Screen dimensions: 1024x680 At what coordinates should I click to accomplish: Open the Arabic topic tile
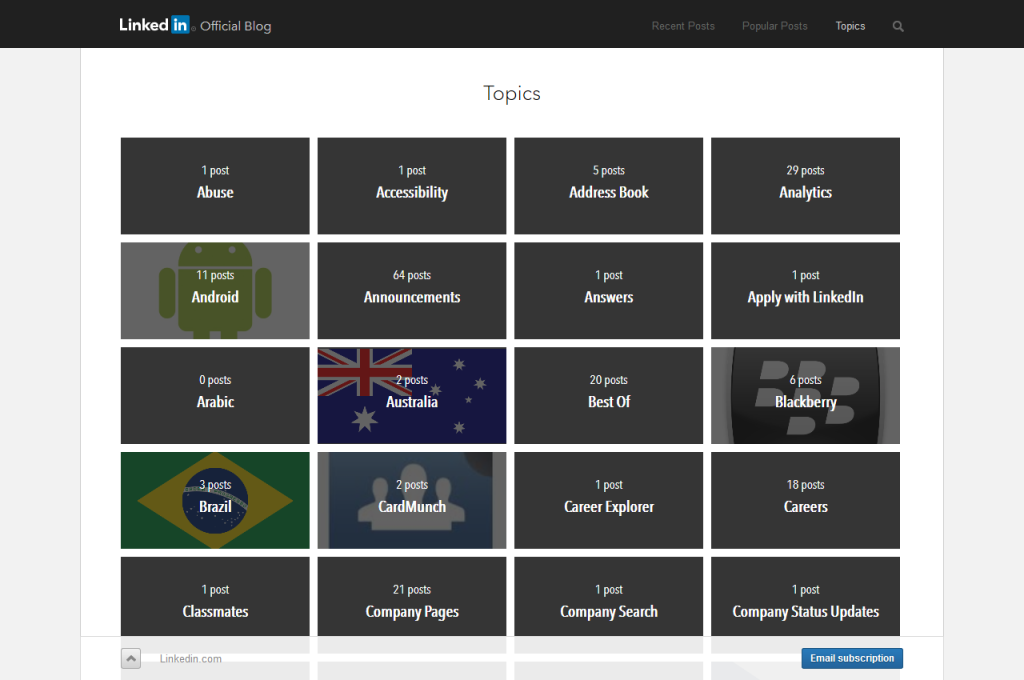(215, 395)
